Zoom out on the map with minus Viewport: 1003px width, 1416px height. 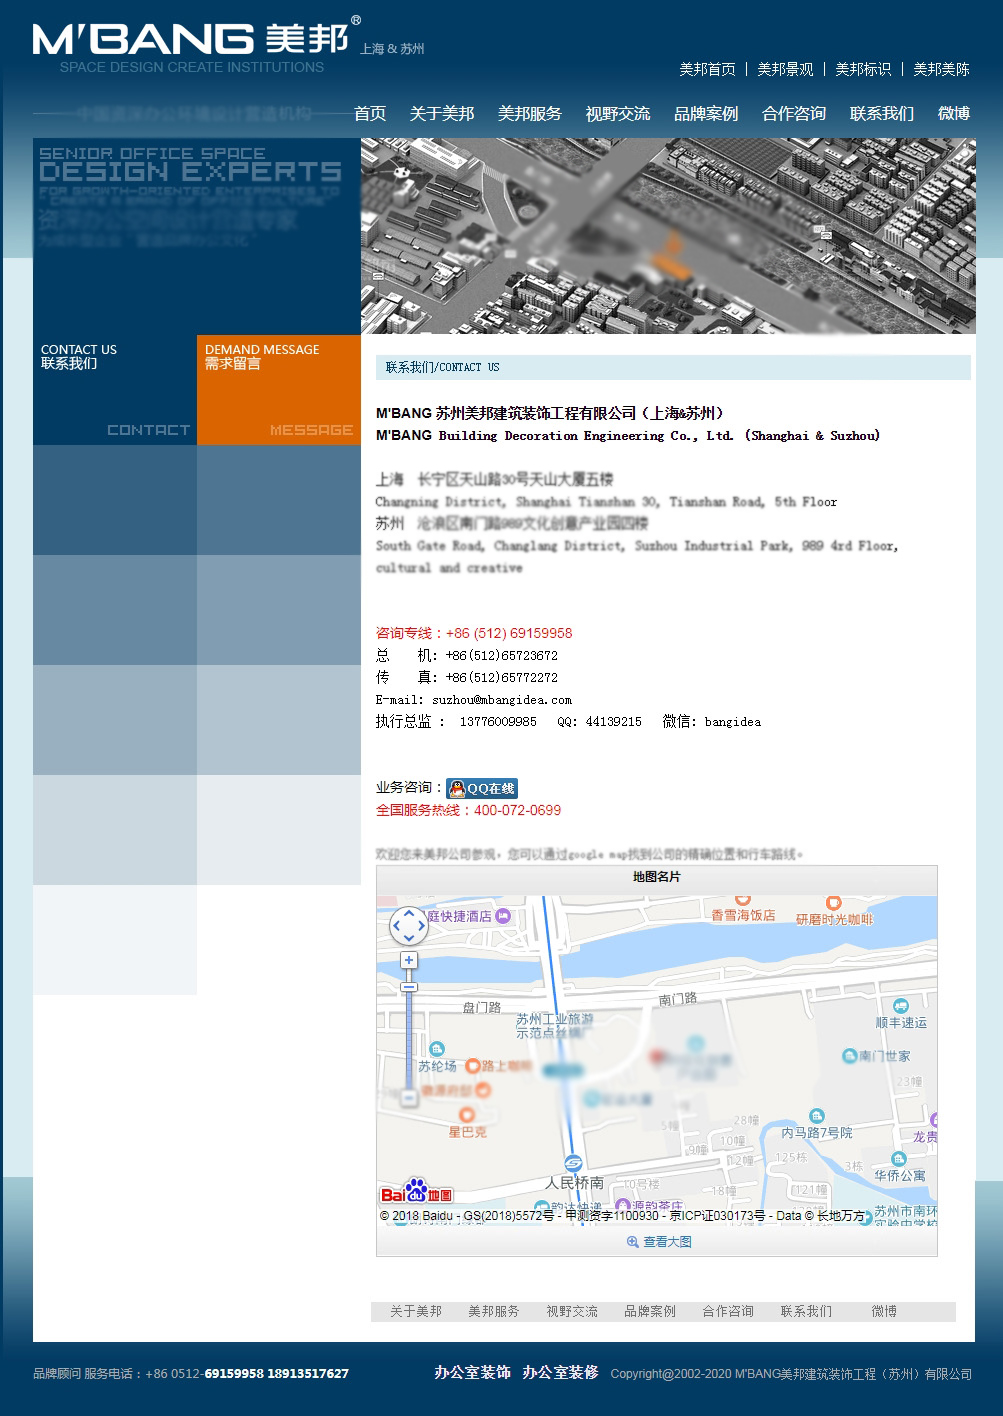pos(408,1098)
